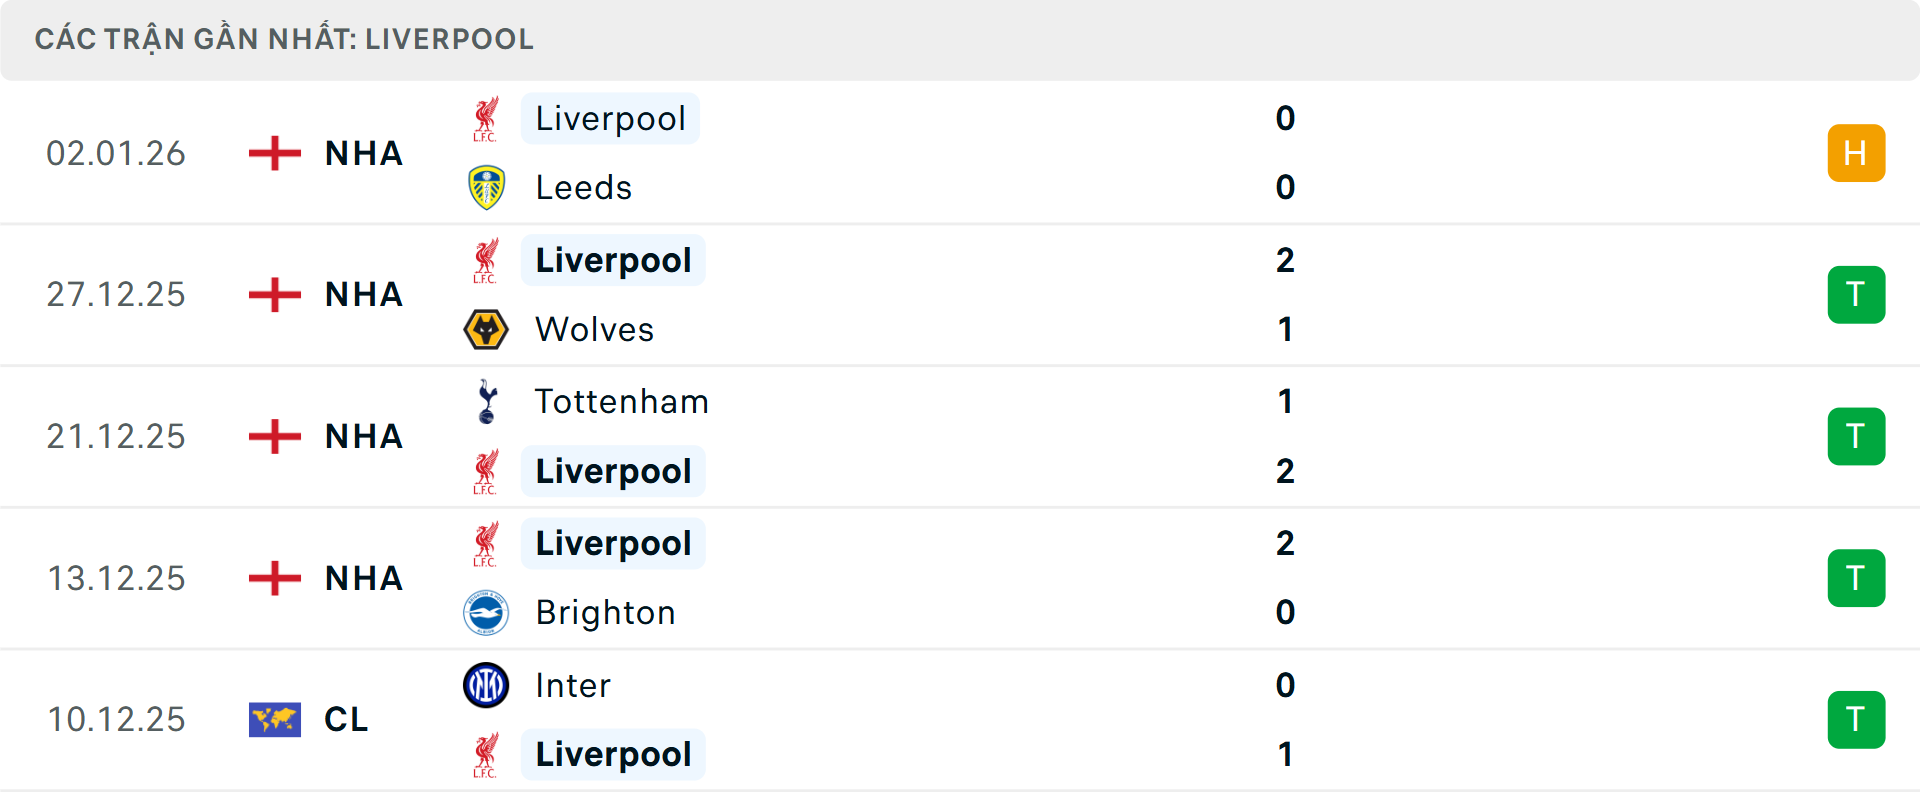1920x792 pixels.
Task: Select the Leeds United club badge
Action: [x=486, y=187]
